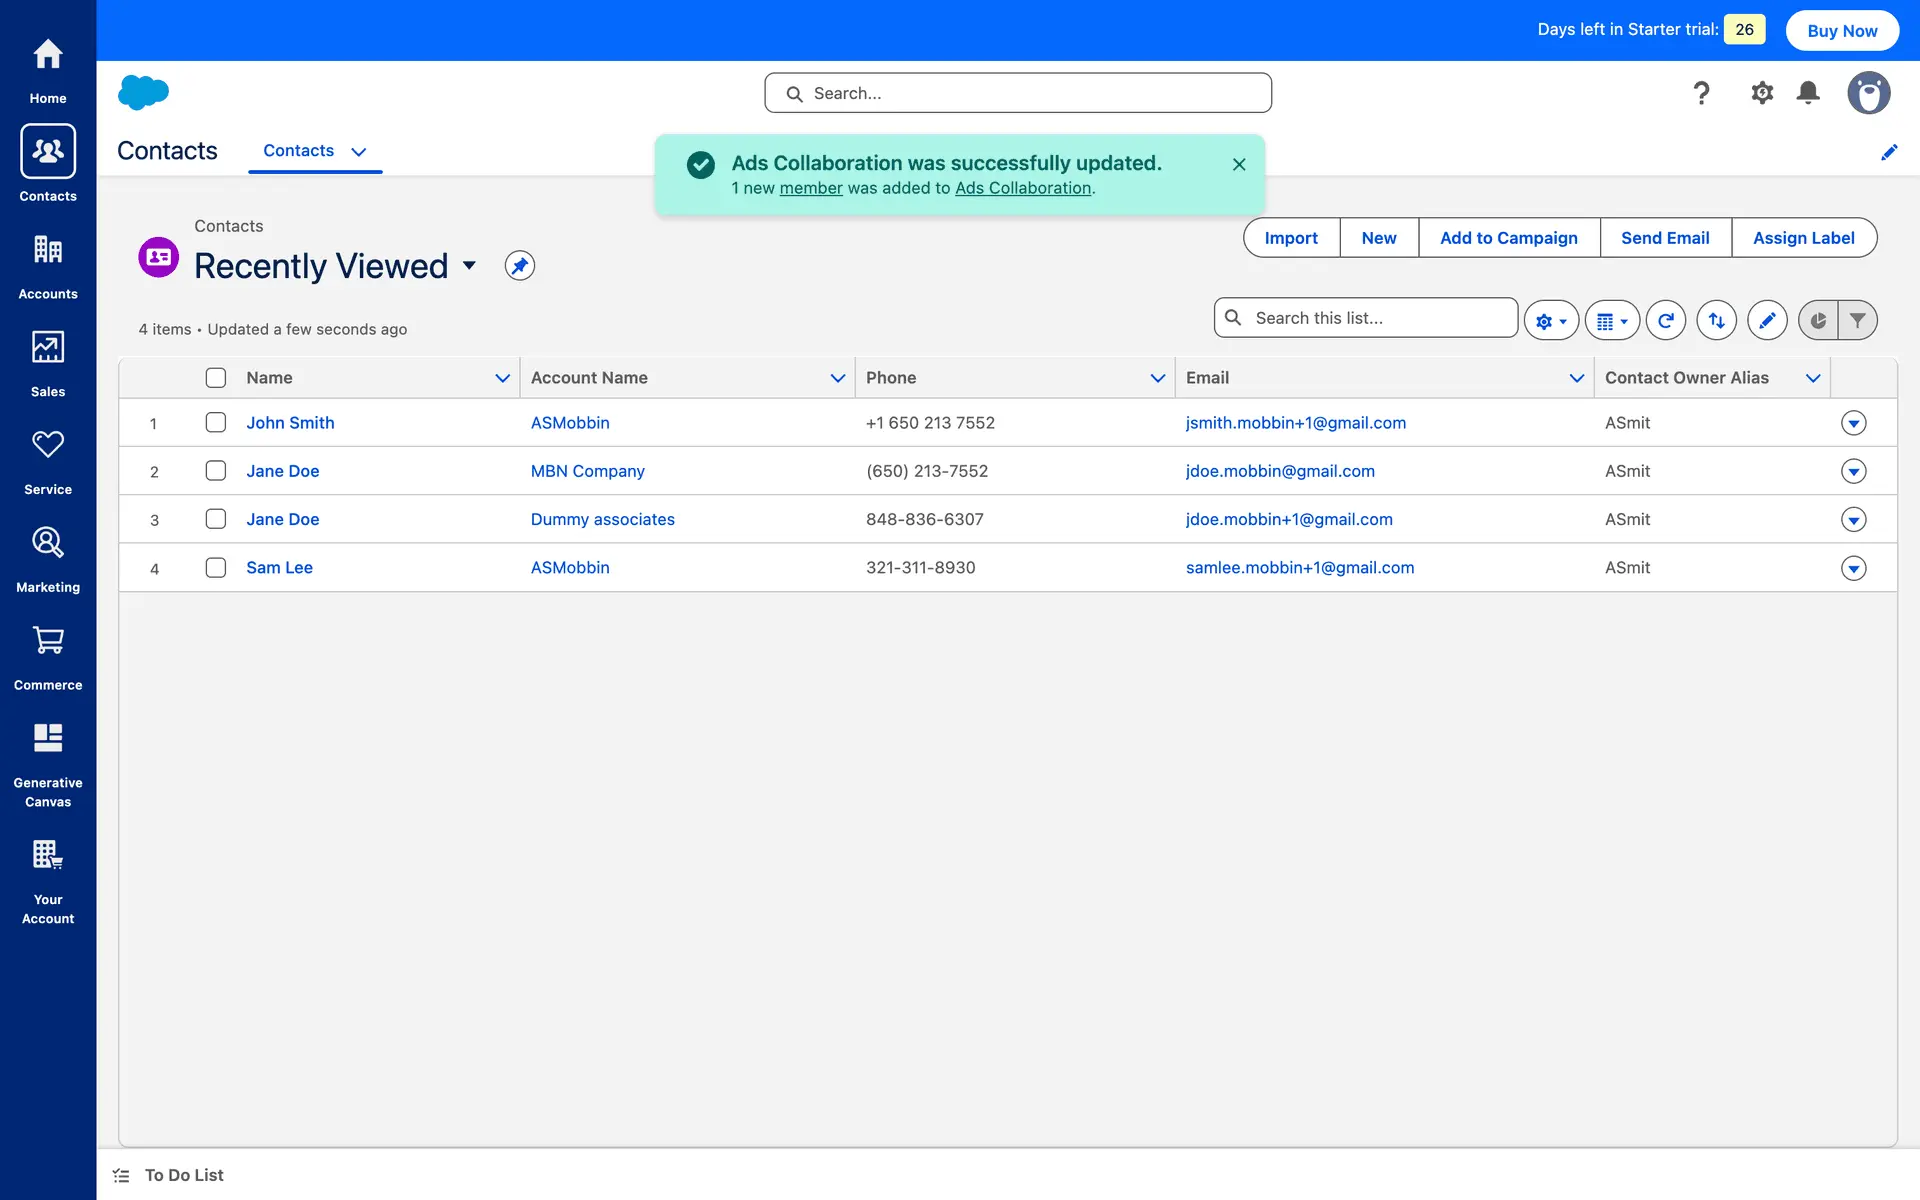Image resolution: width=1920 pixels, height=1200 pixels.
Task: Check the Sam Lee row checkbox
Action: [x=216, y=568]
